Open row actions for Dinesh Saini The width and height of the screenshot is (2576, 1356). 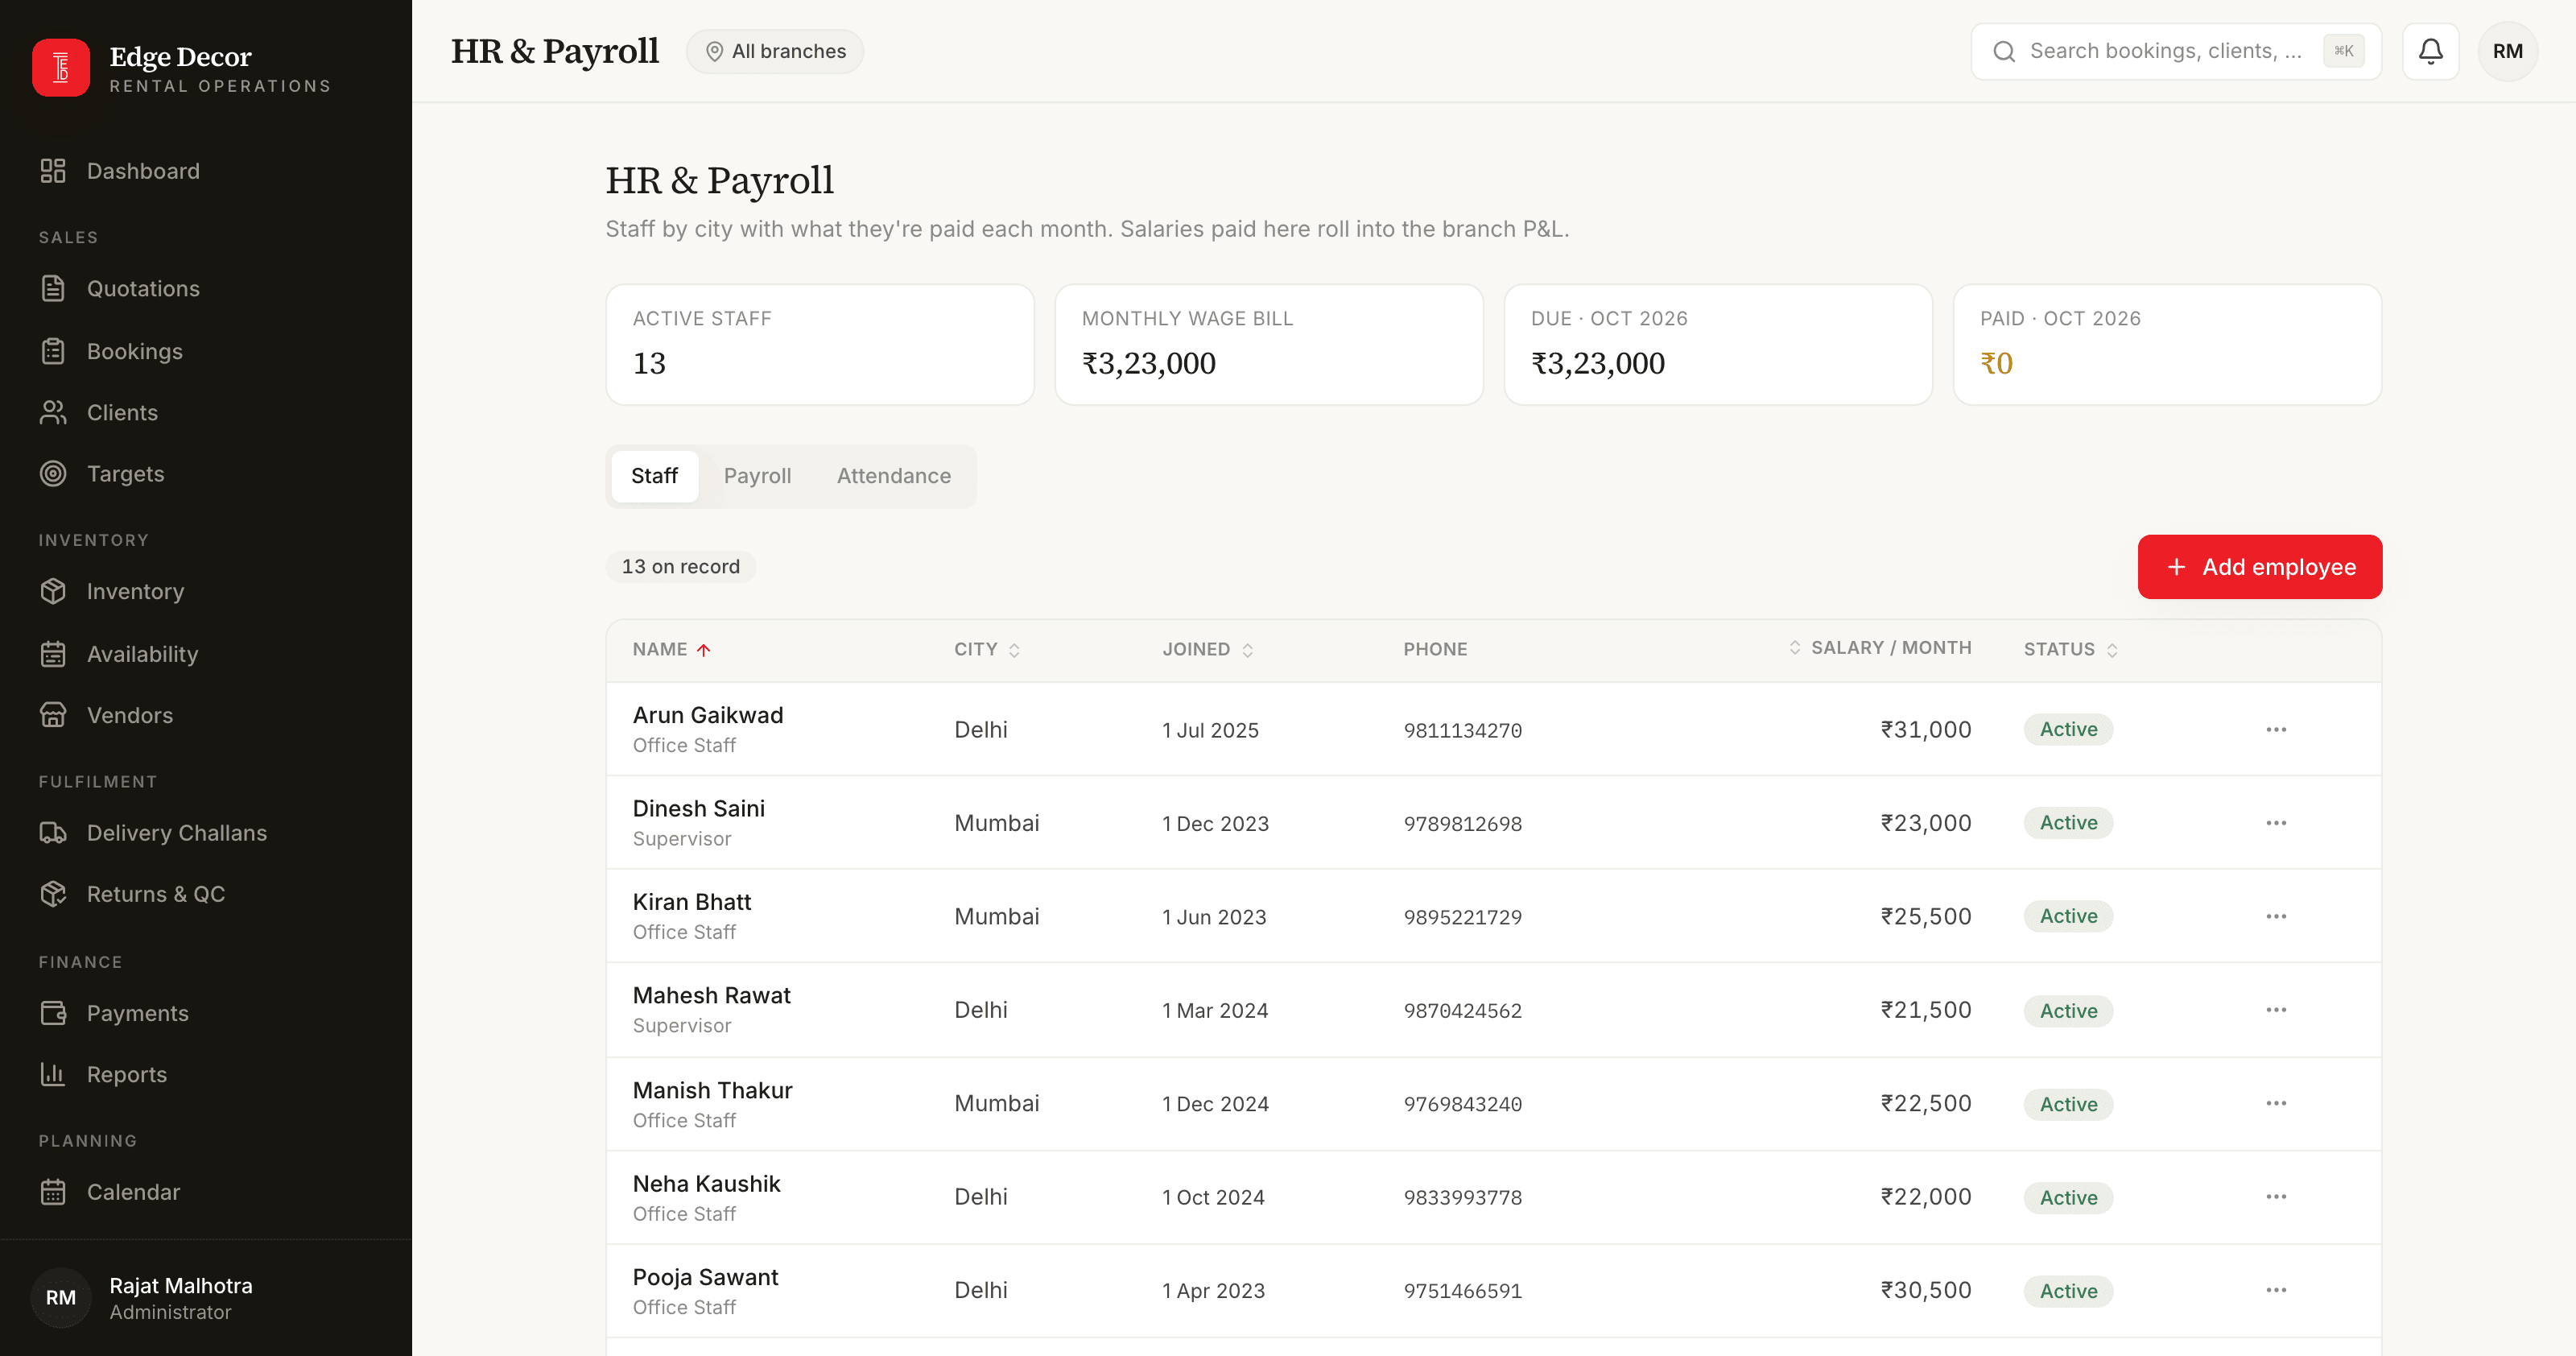pyautogui.click(x=2276, y=823)
